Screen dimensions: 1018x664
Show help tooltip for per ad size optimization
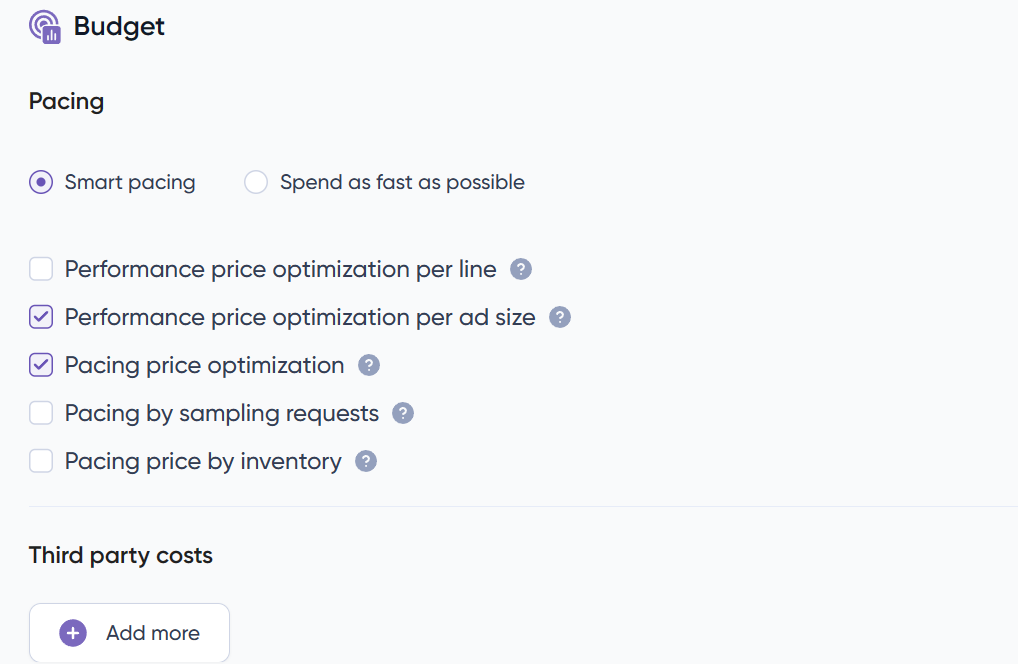tap(560, 317)
